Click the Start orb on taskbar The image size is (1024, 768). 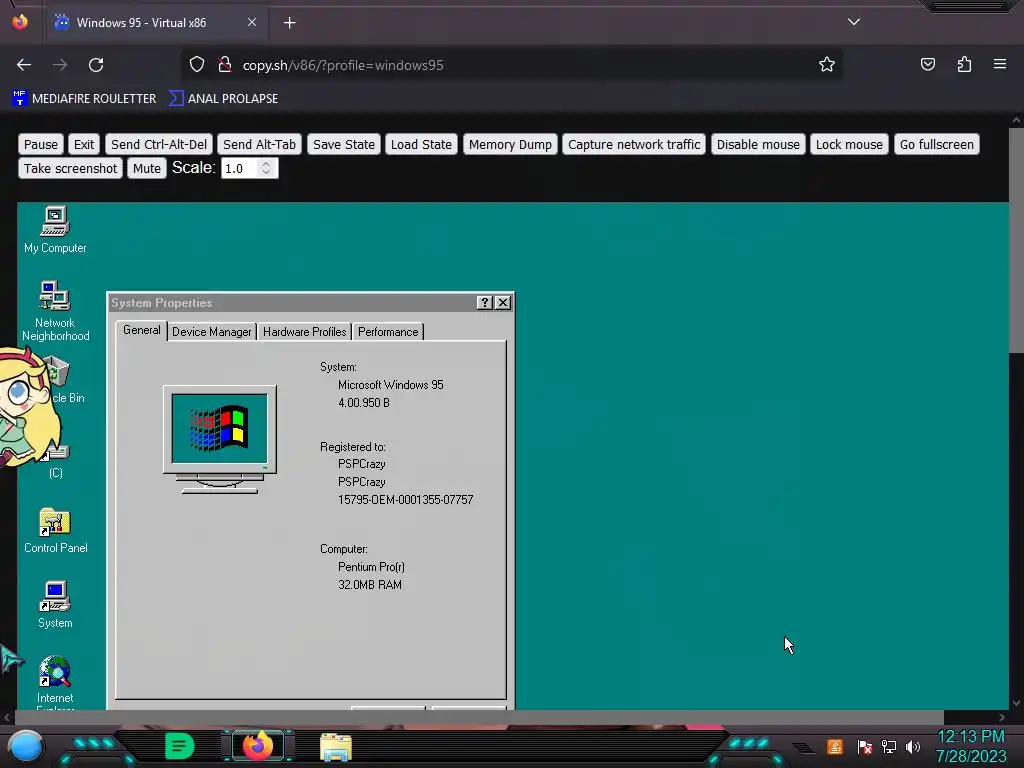pos(26,746)
